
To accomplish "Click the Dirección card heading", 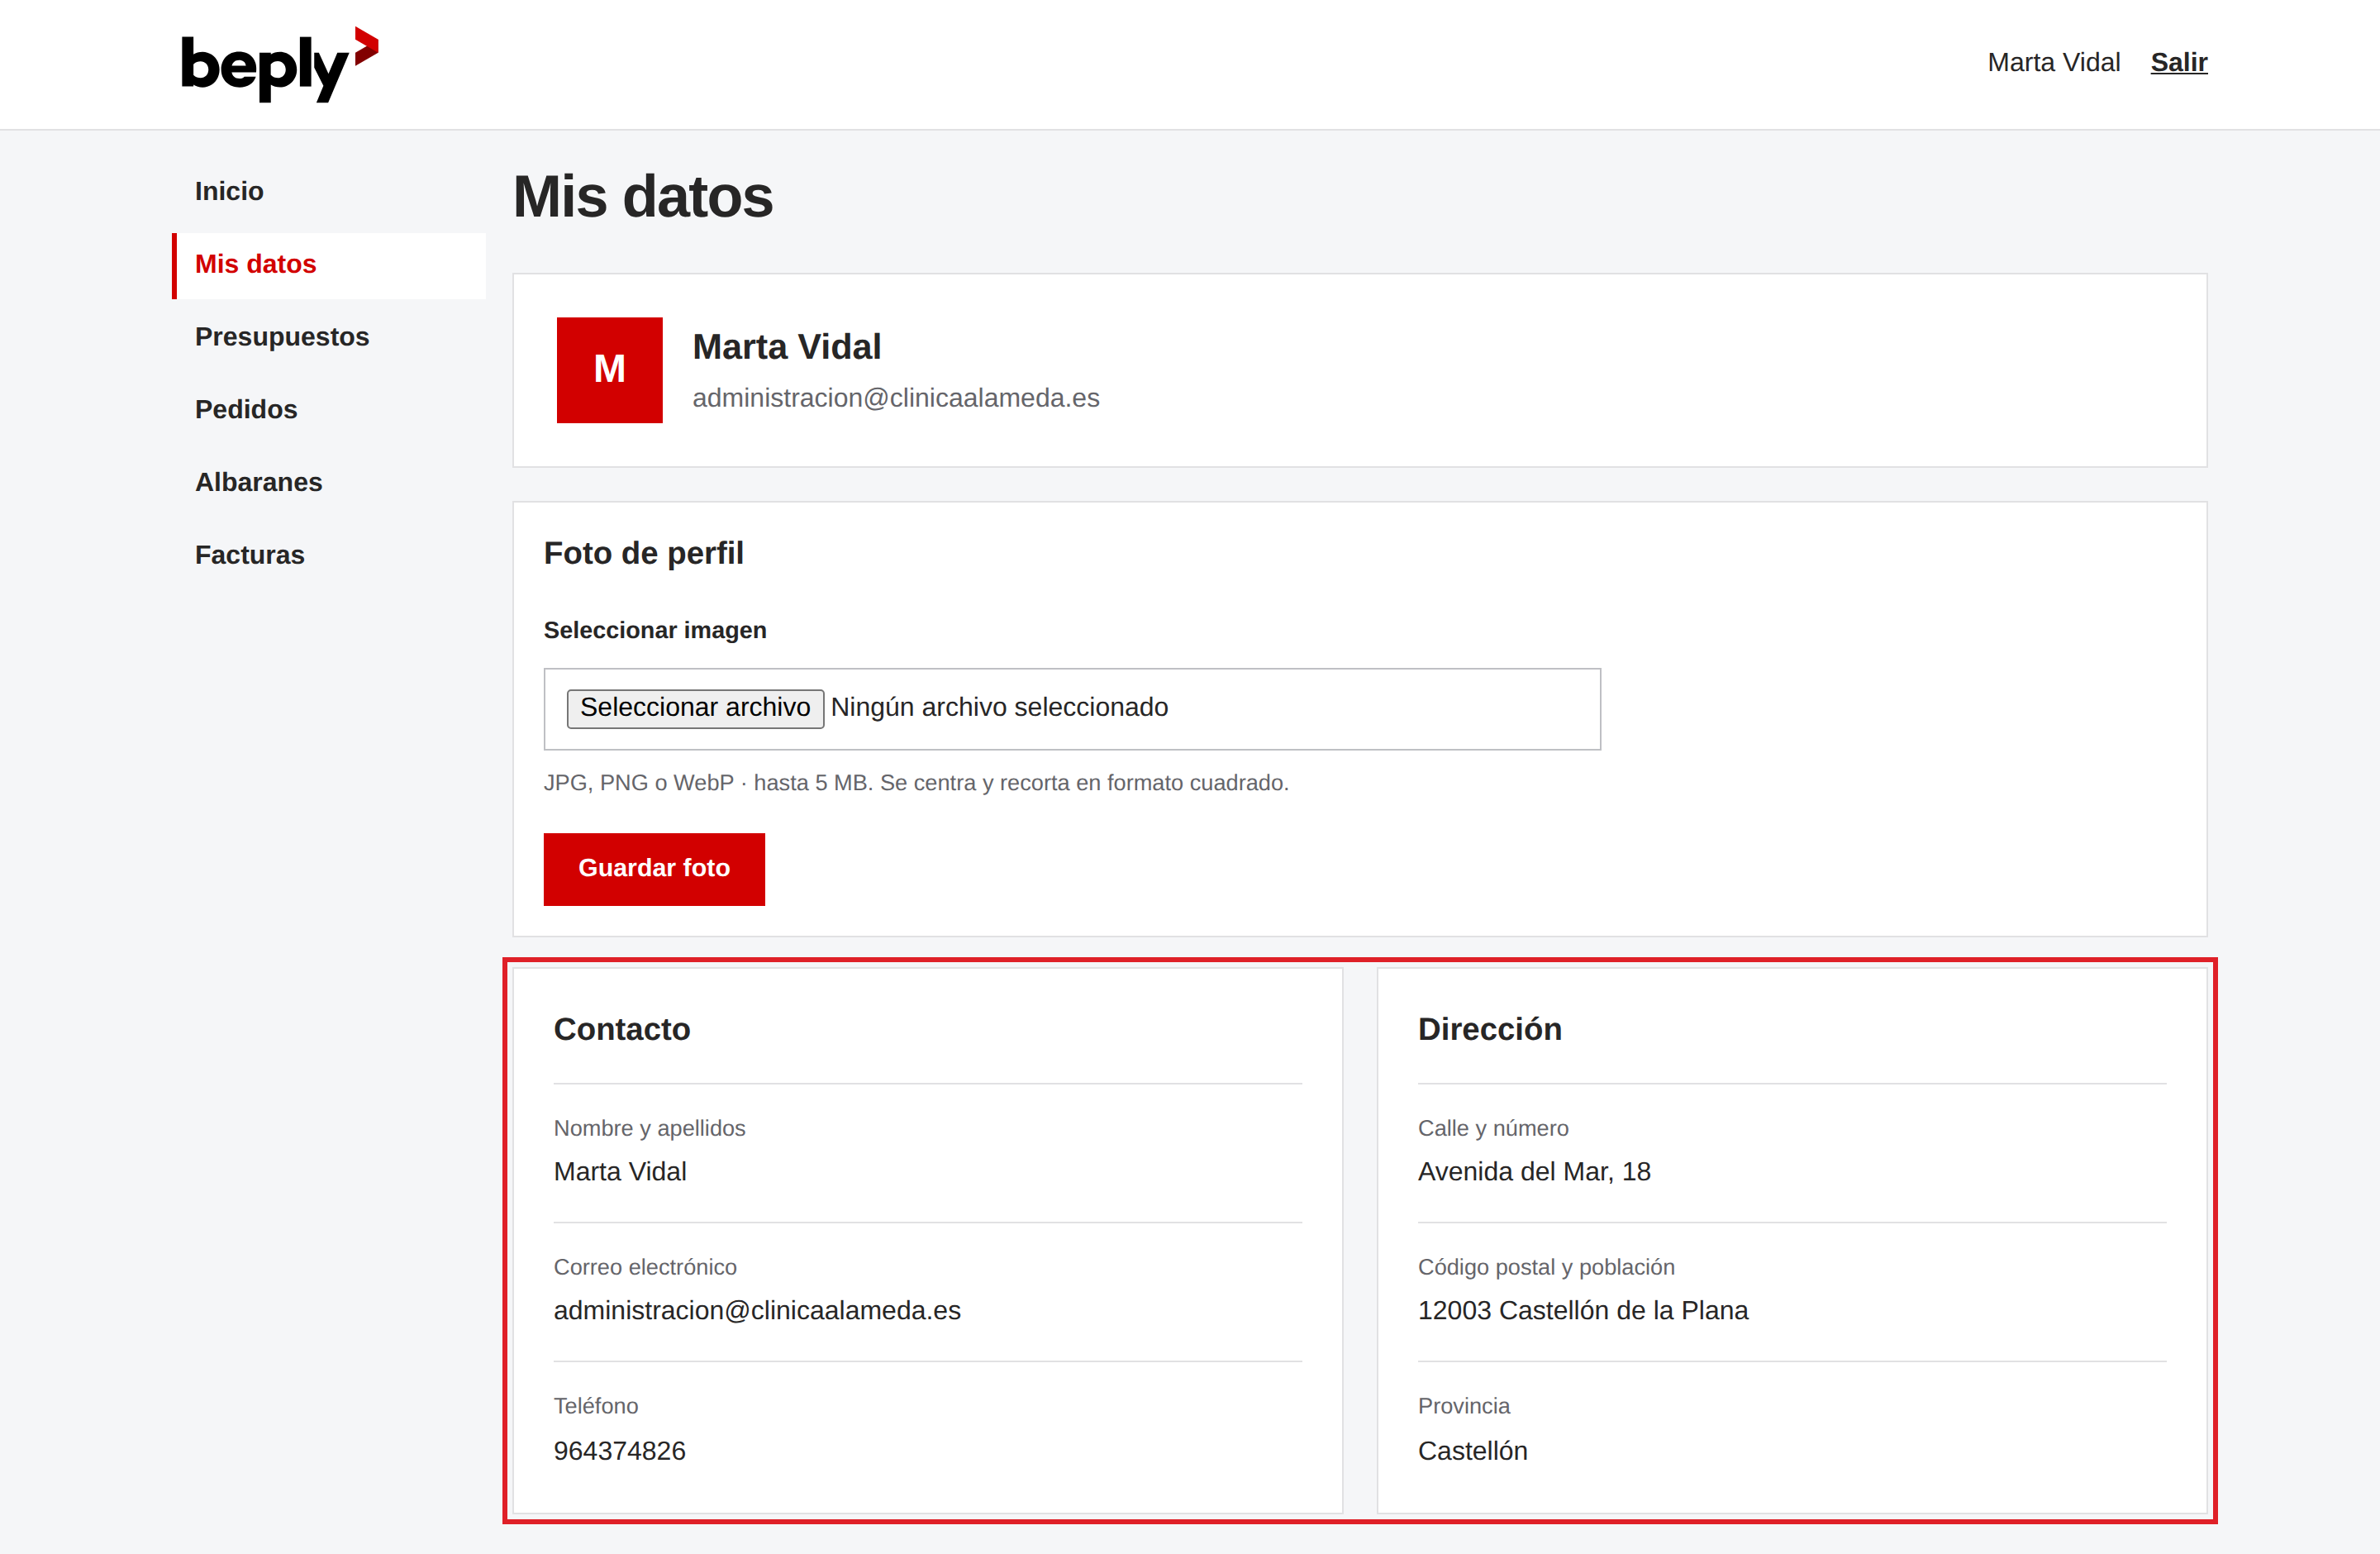I will click(x=1489, y=1029).
